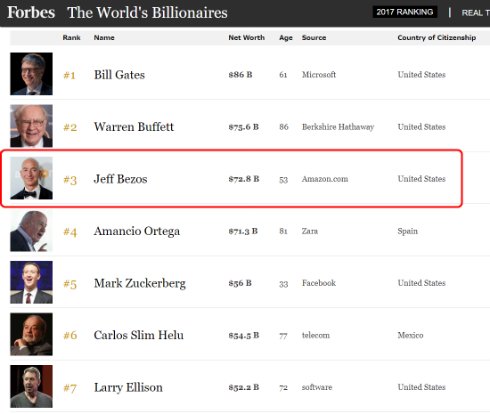Click Jeff Bezos thumbnail photo
This screenshot has width=490, height=414.
tap(31, 178)
